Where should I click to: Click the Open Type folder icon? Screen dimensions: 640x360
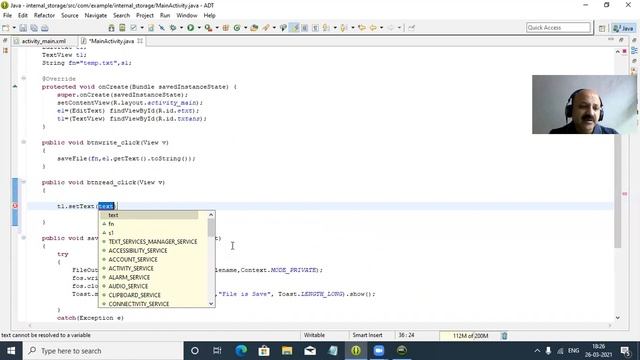[254, 28]
